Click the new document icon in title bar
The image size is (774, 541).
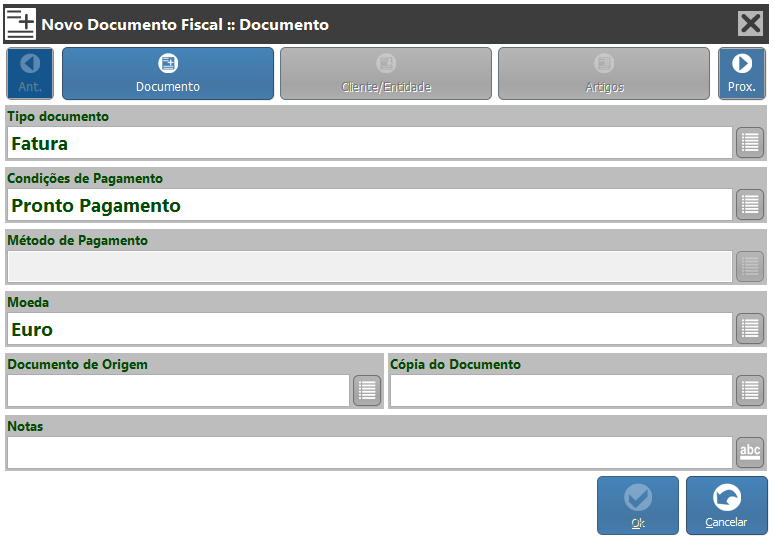pyautogui.click(x=21, y=24)
